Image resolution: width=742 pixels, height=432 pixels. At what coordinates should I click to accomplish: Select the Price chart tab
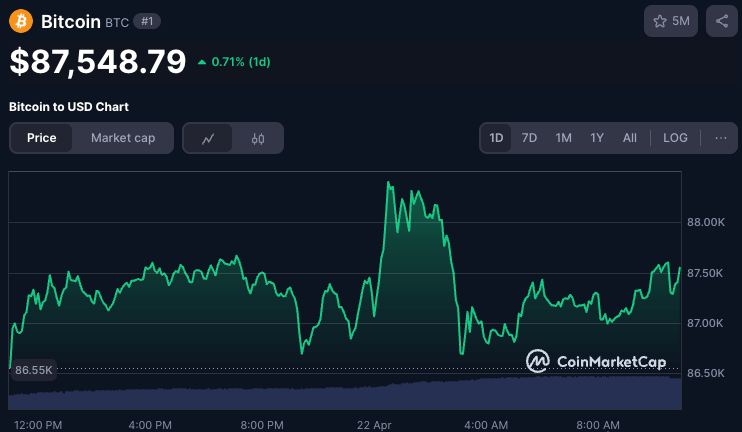[42, 138]
